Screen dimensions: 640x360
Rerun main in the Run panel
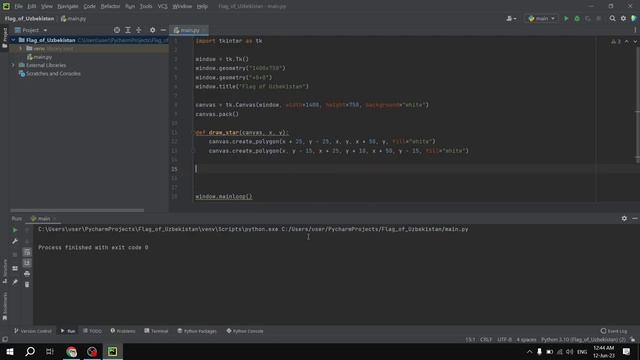tap(15, 230)
